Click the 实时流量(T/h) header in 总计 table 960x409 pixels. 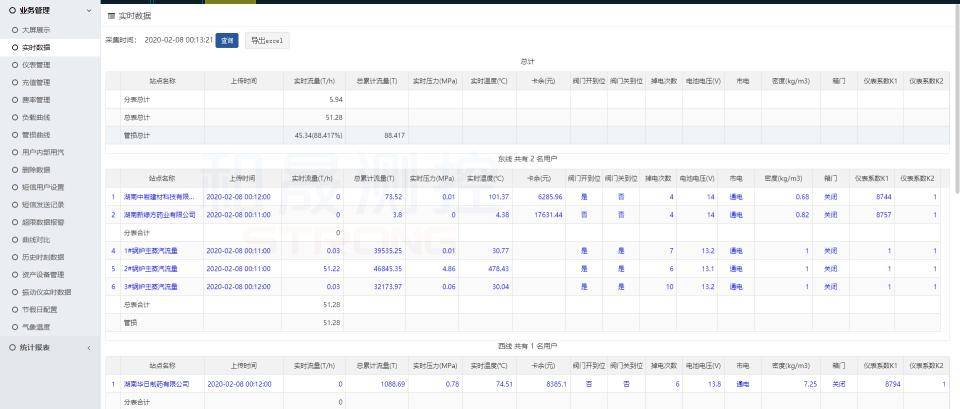(x=314, y=81)
